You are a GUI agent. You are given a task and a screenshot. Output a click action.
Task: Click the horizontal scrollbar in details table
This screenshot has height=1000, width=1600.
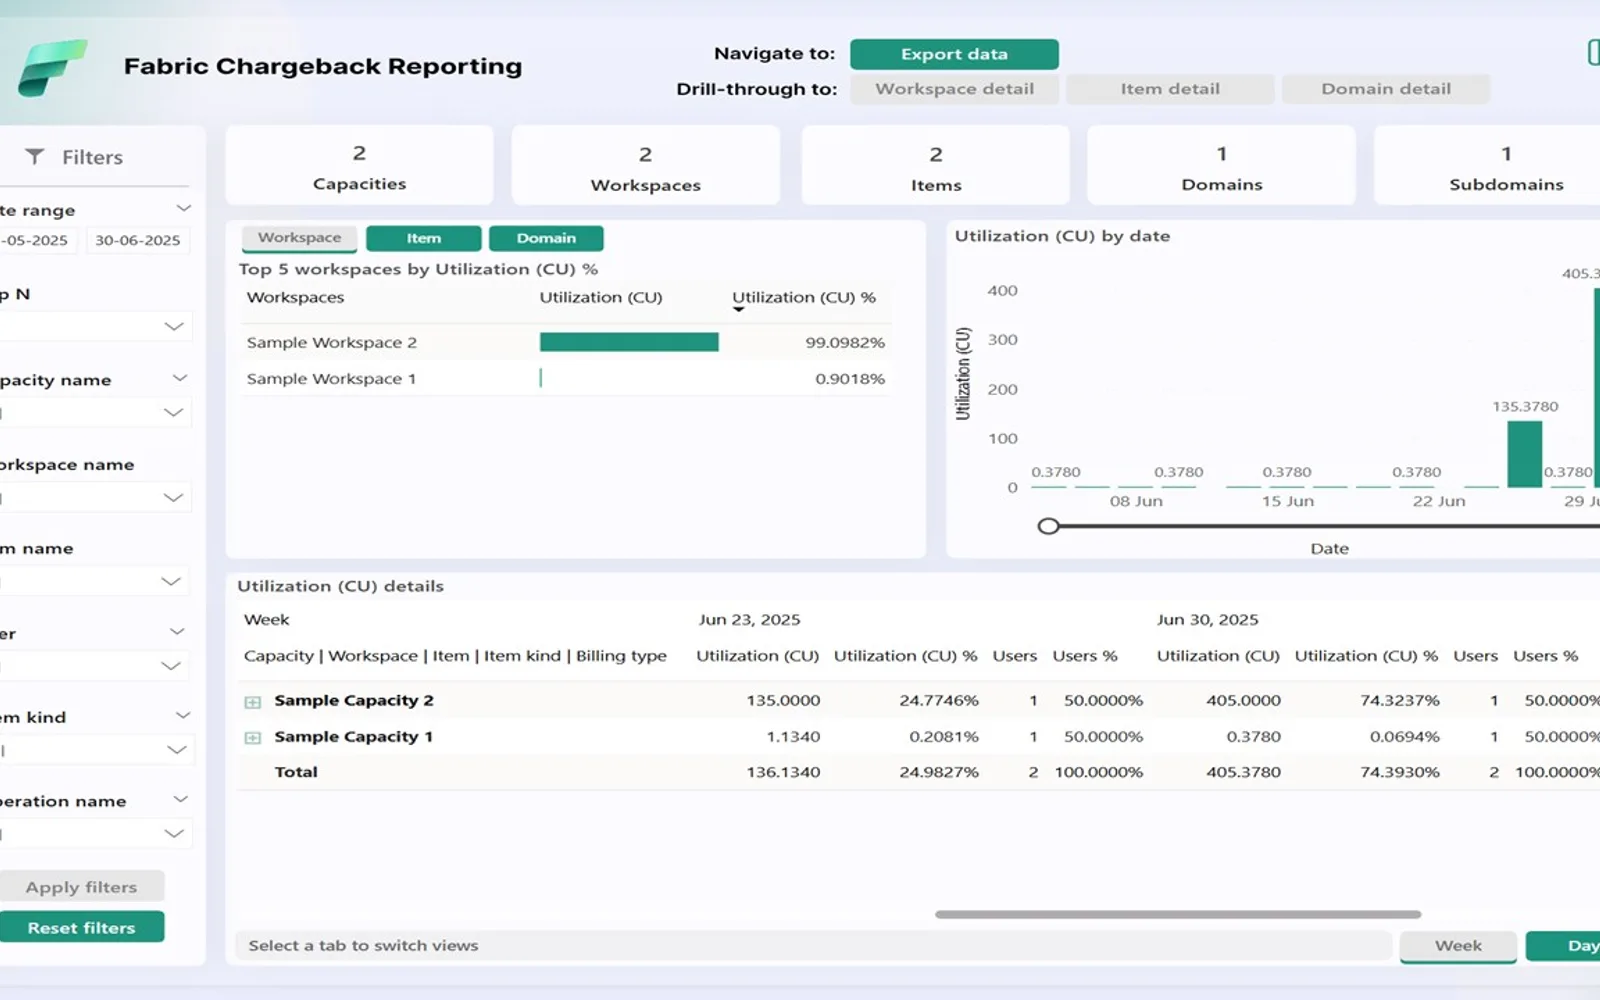pyautogui.click(x=1178, y=914)
